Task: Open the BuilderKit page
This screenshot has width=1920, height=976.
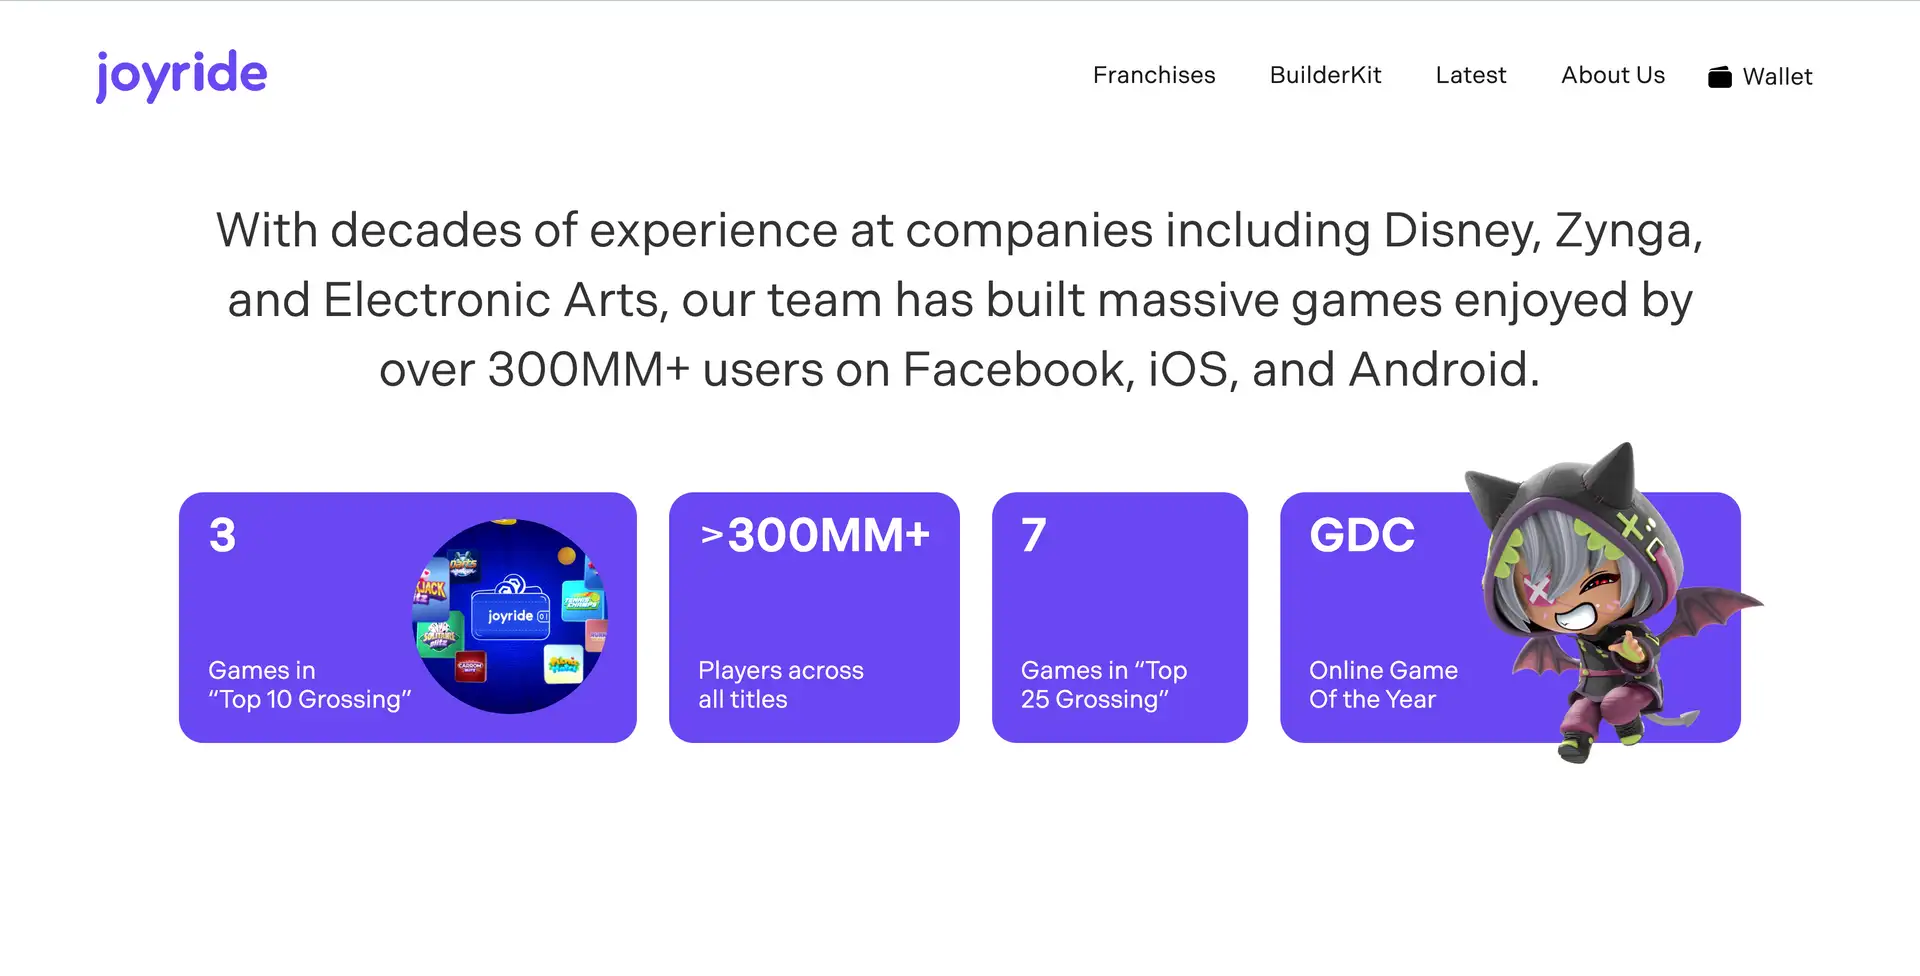Action: pyautogui.click(x=1325, y=76)
